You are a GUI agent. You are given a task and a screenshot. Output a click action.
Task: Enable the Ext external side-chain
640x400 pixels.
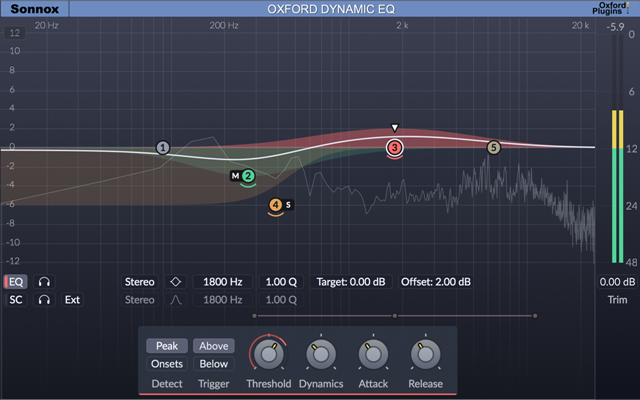pos(72,300)
